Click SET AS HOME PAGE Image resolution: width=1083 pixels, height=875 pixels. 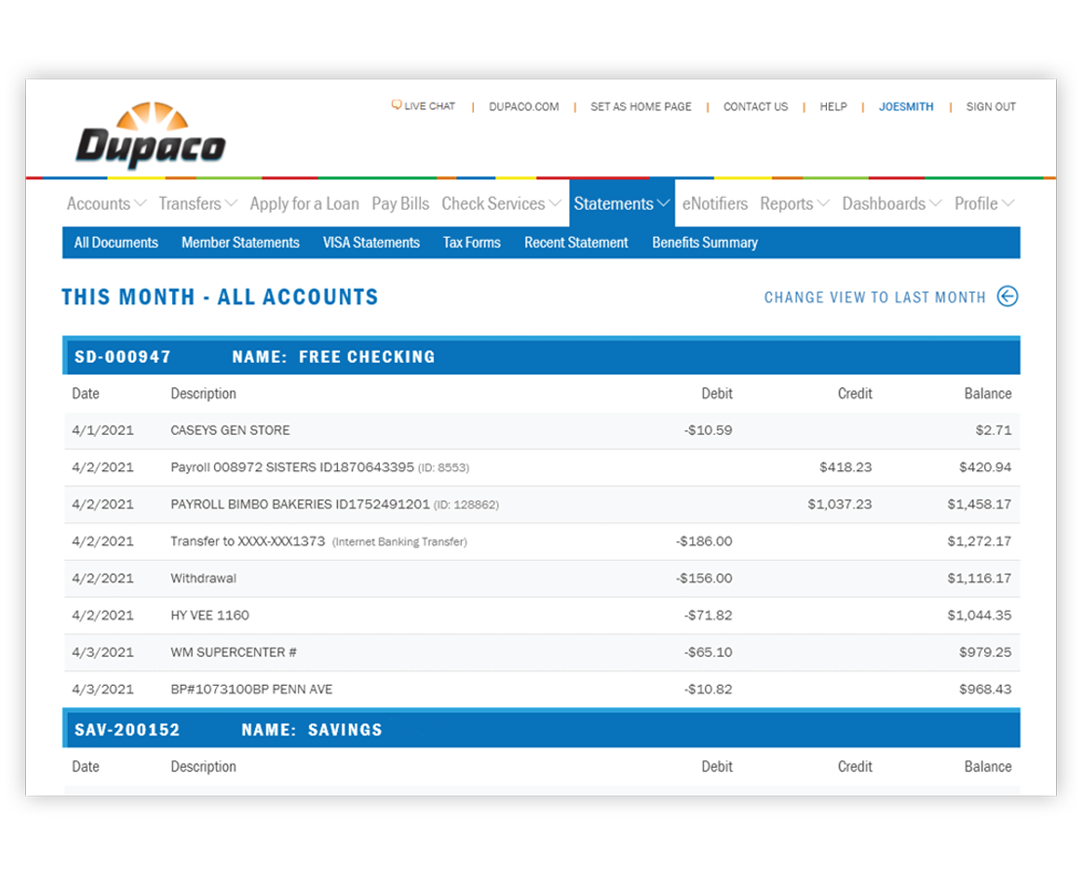click(640, 106)
